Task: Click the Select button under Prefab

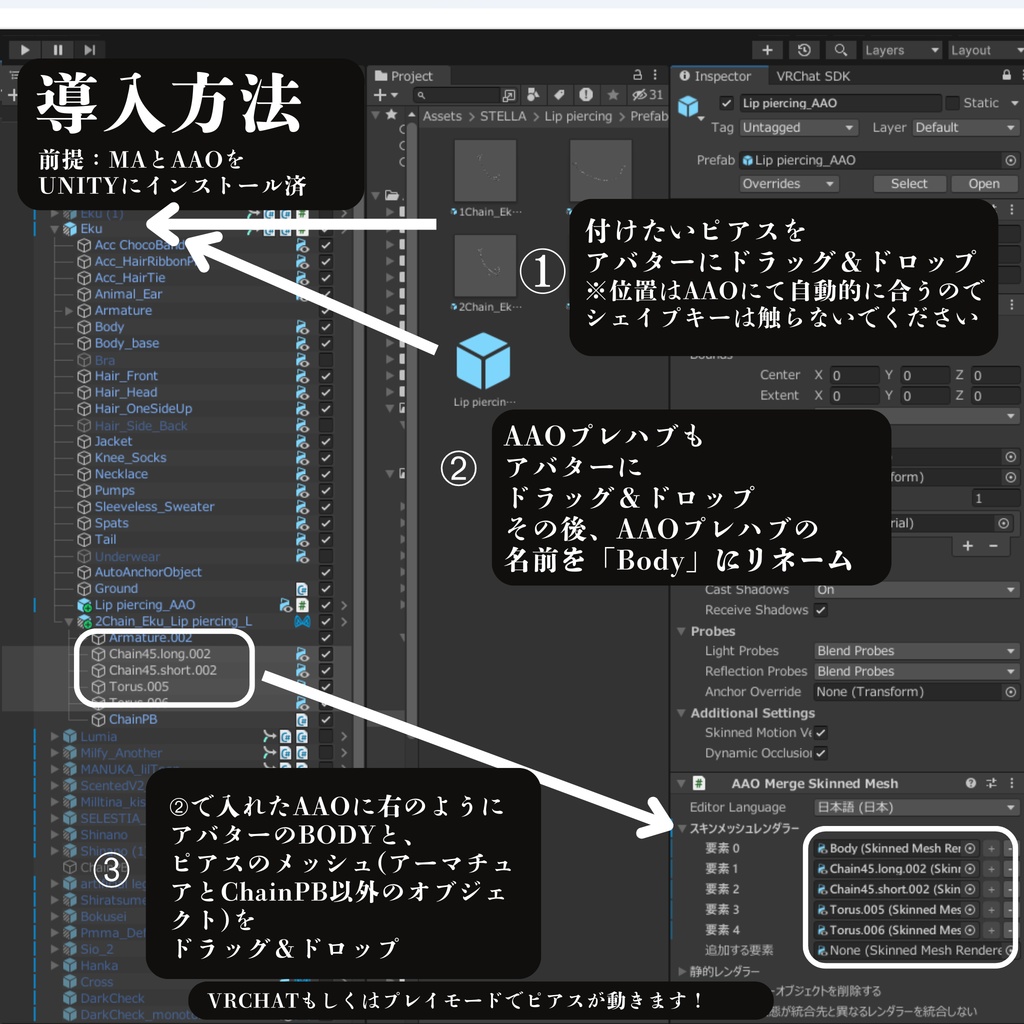Action: click(909, 184)
